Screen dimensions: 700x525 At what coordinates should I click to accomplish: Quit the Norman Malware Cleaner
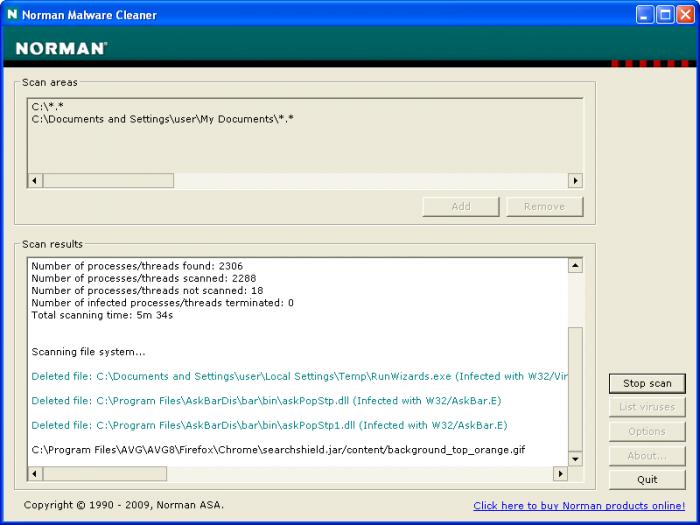point(646,479)
